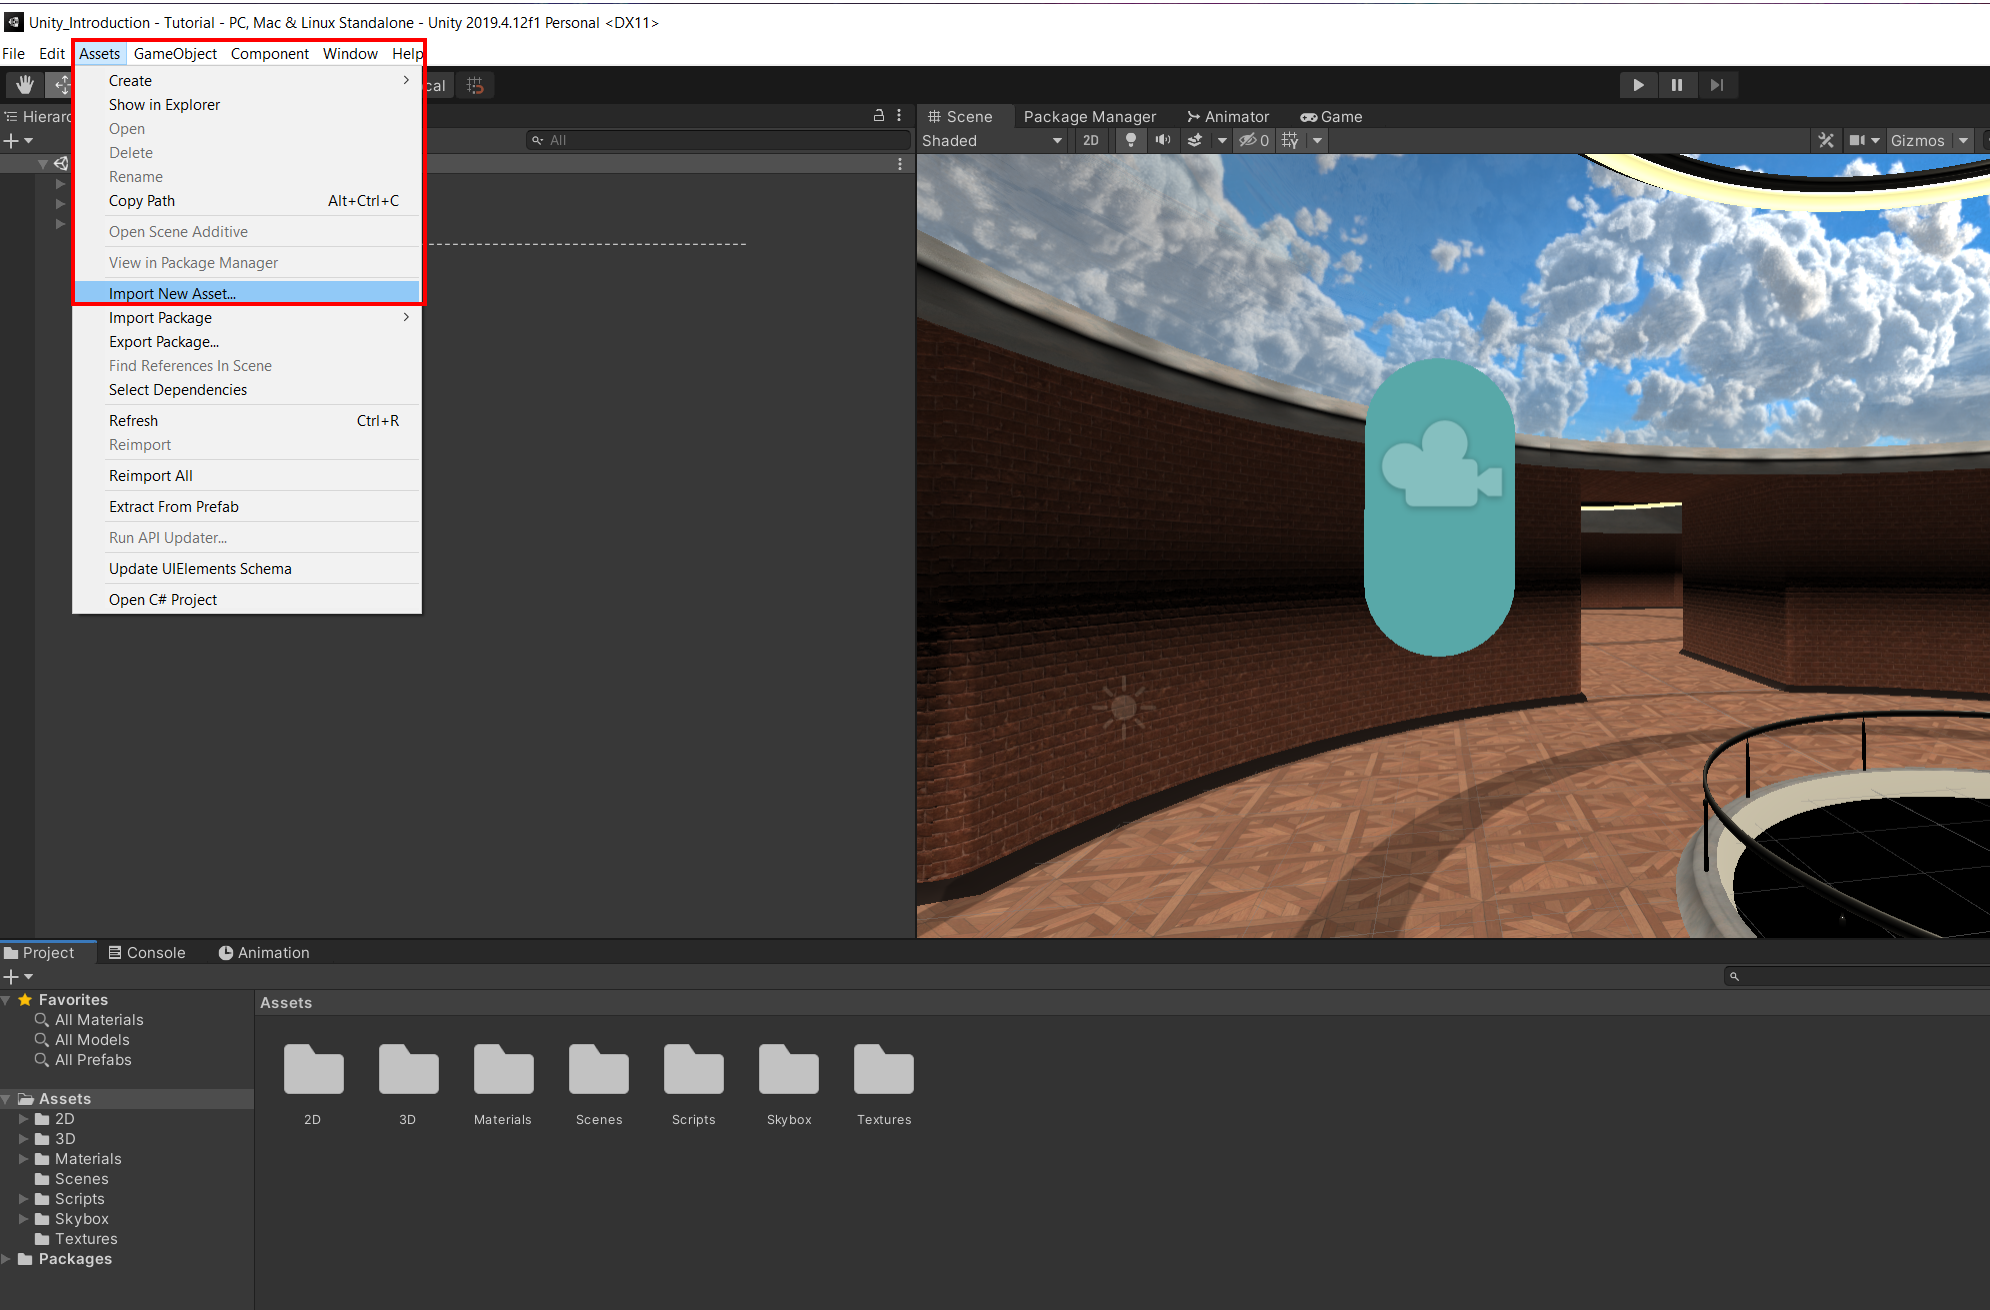Open scene component tools icon
1990x1310 pixels.
pyautogui.click(x=1826, y=141)
